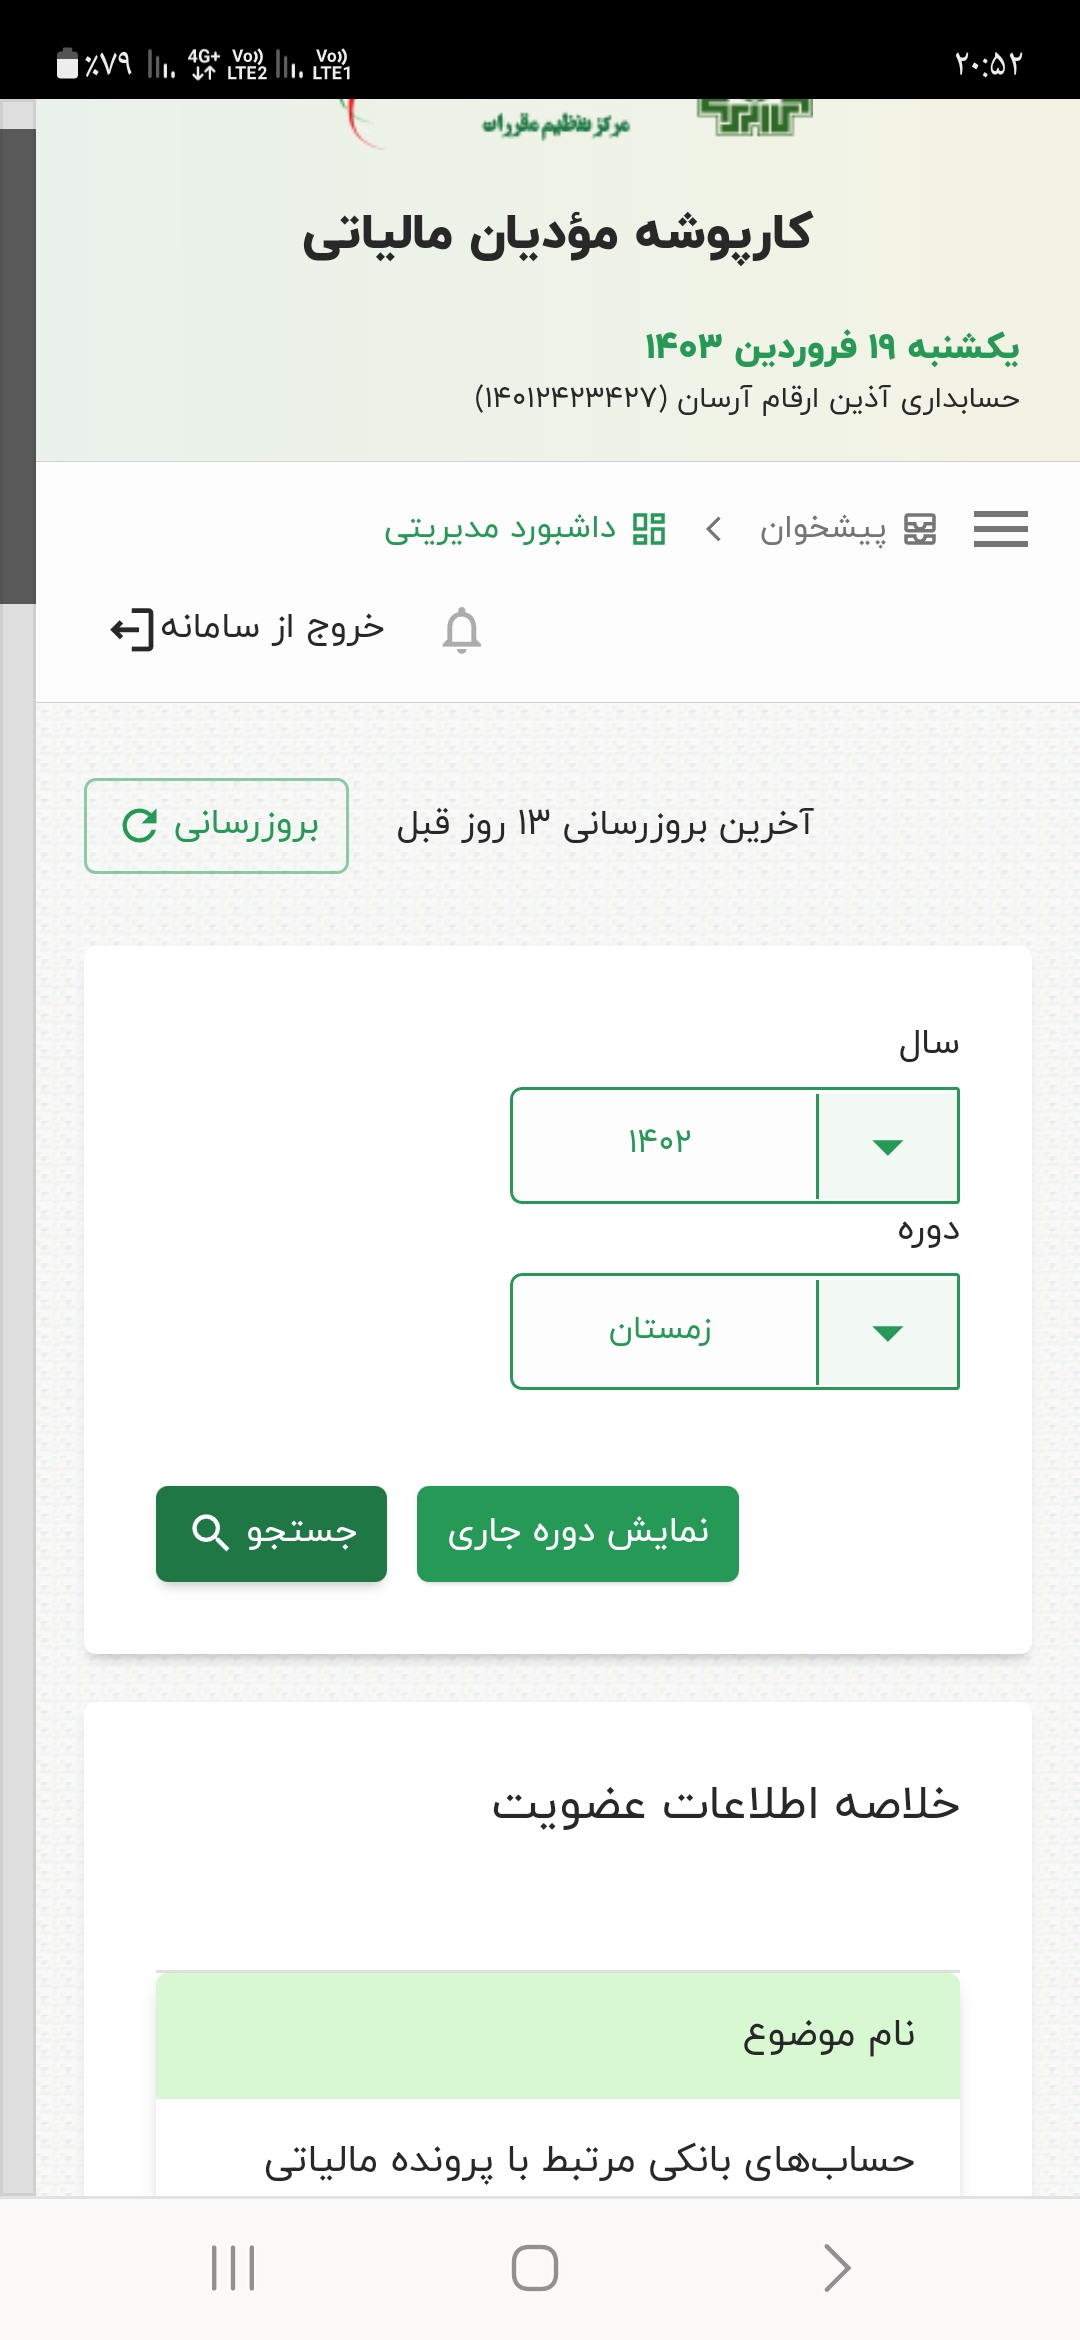
Task: Expand the دوره period dropdown arrow
Action: pos(887,1332)
